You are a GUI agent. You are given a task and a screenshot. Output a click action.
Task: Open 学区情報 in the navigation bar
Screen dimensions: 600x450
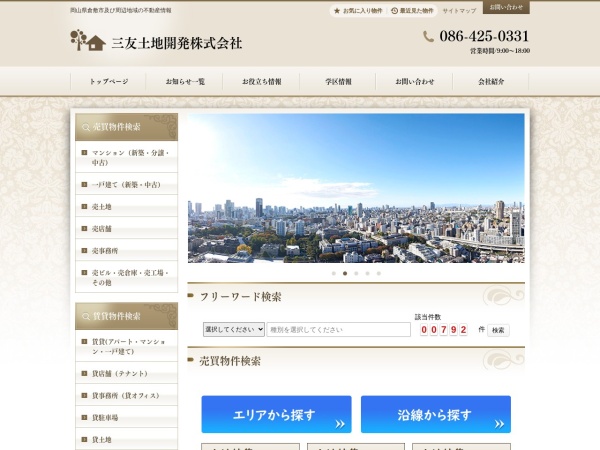coord(338,82)
